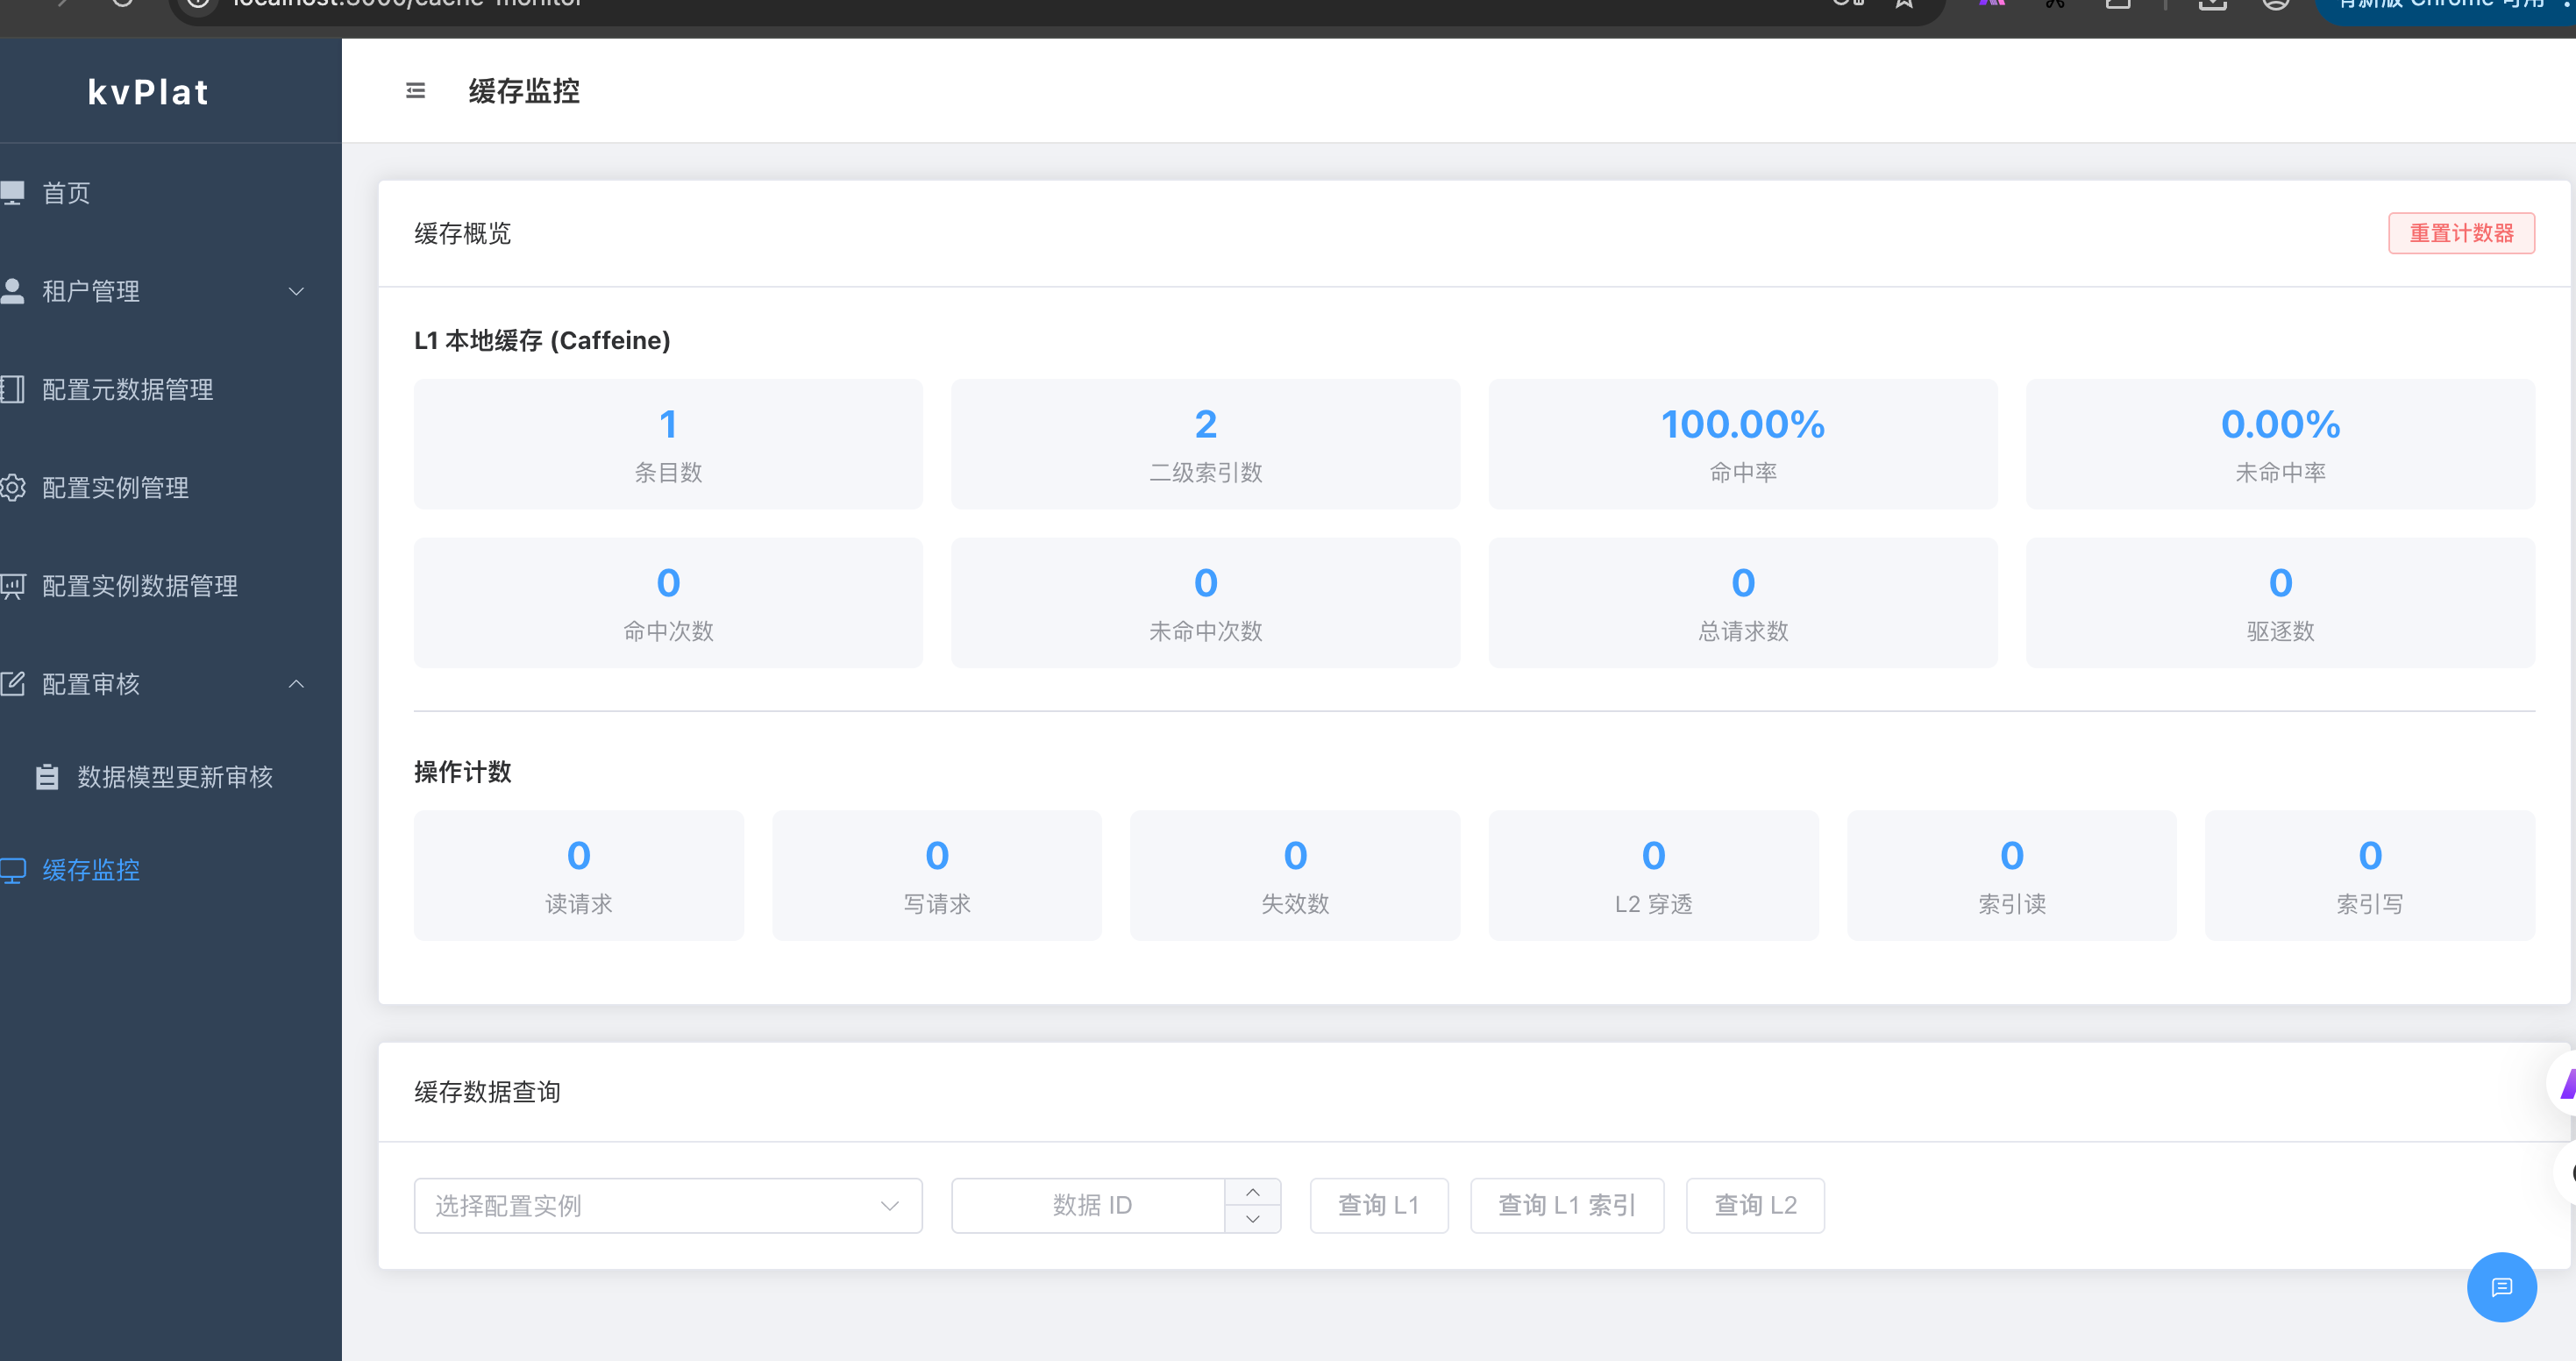Click the 数据 ID input field
The height and width of the screenshot is (1361, 2576).
[x=1090, y=1205]
